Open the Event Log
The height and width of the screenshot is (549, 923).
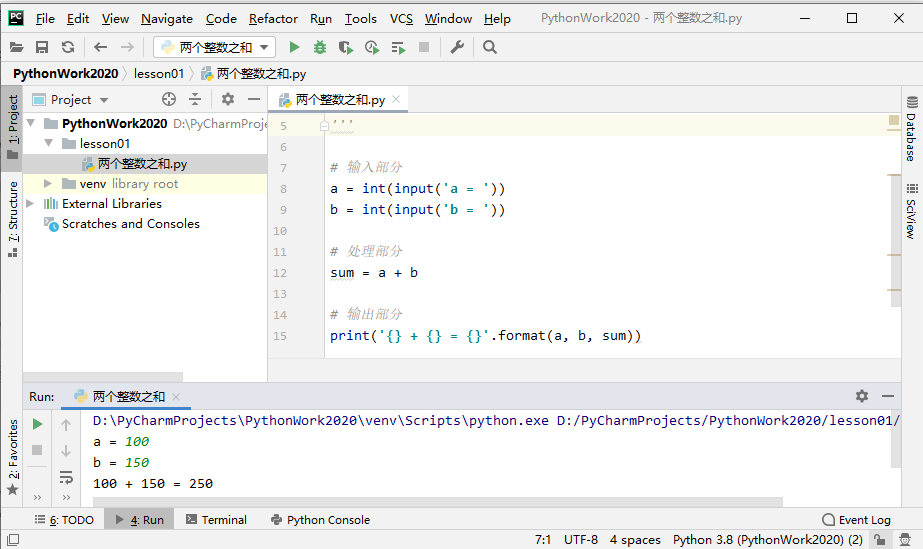856,520
